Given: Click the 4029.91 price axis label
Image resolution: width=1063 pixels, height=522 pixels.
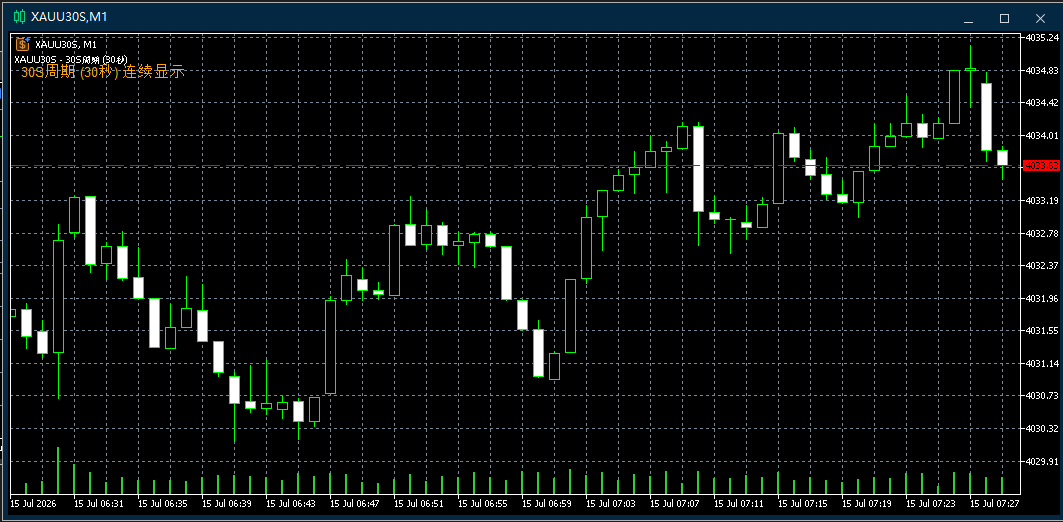Looking at the screenshot, I should [x=1042, y=462].
